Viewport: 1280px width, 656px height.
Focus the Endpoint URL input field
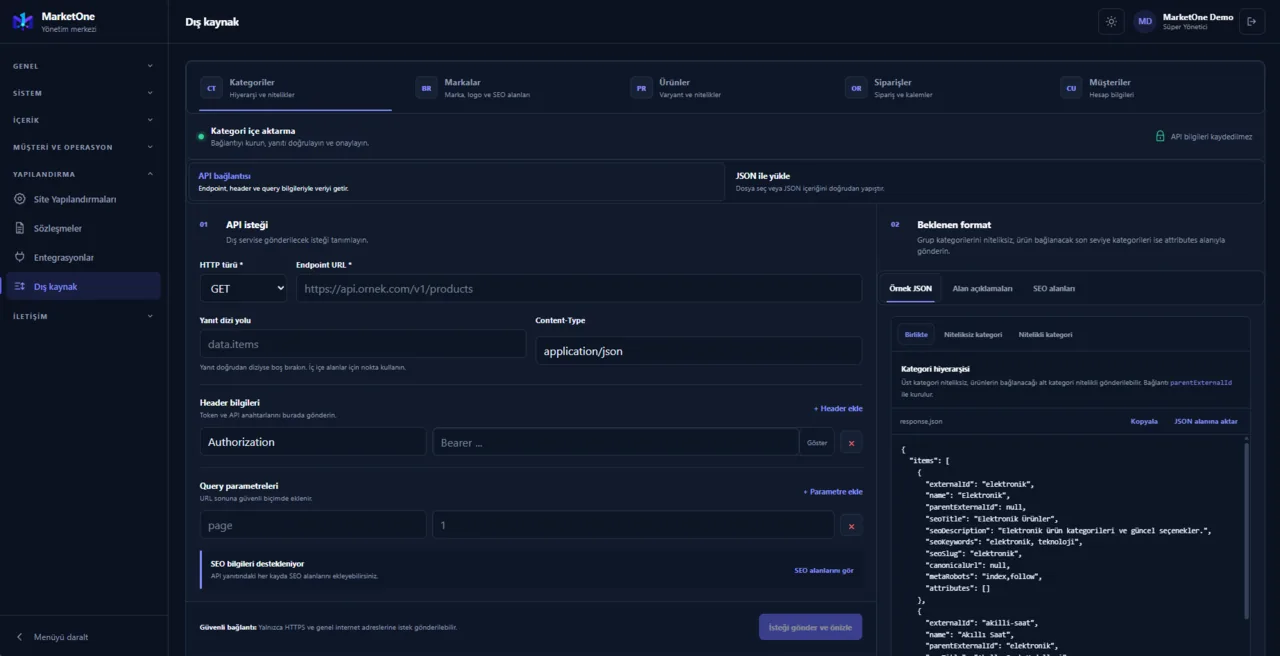[x=579, y=289]
